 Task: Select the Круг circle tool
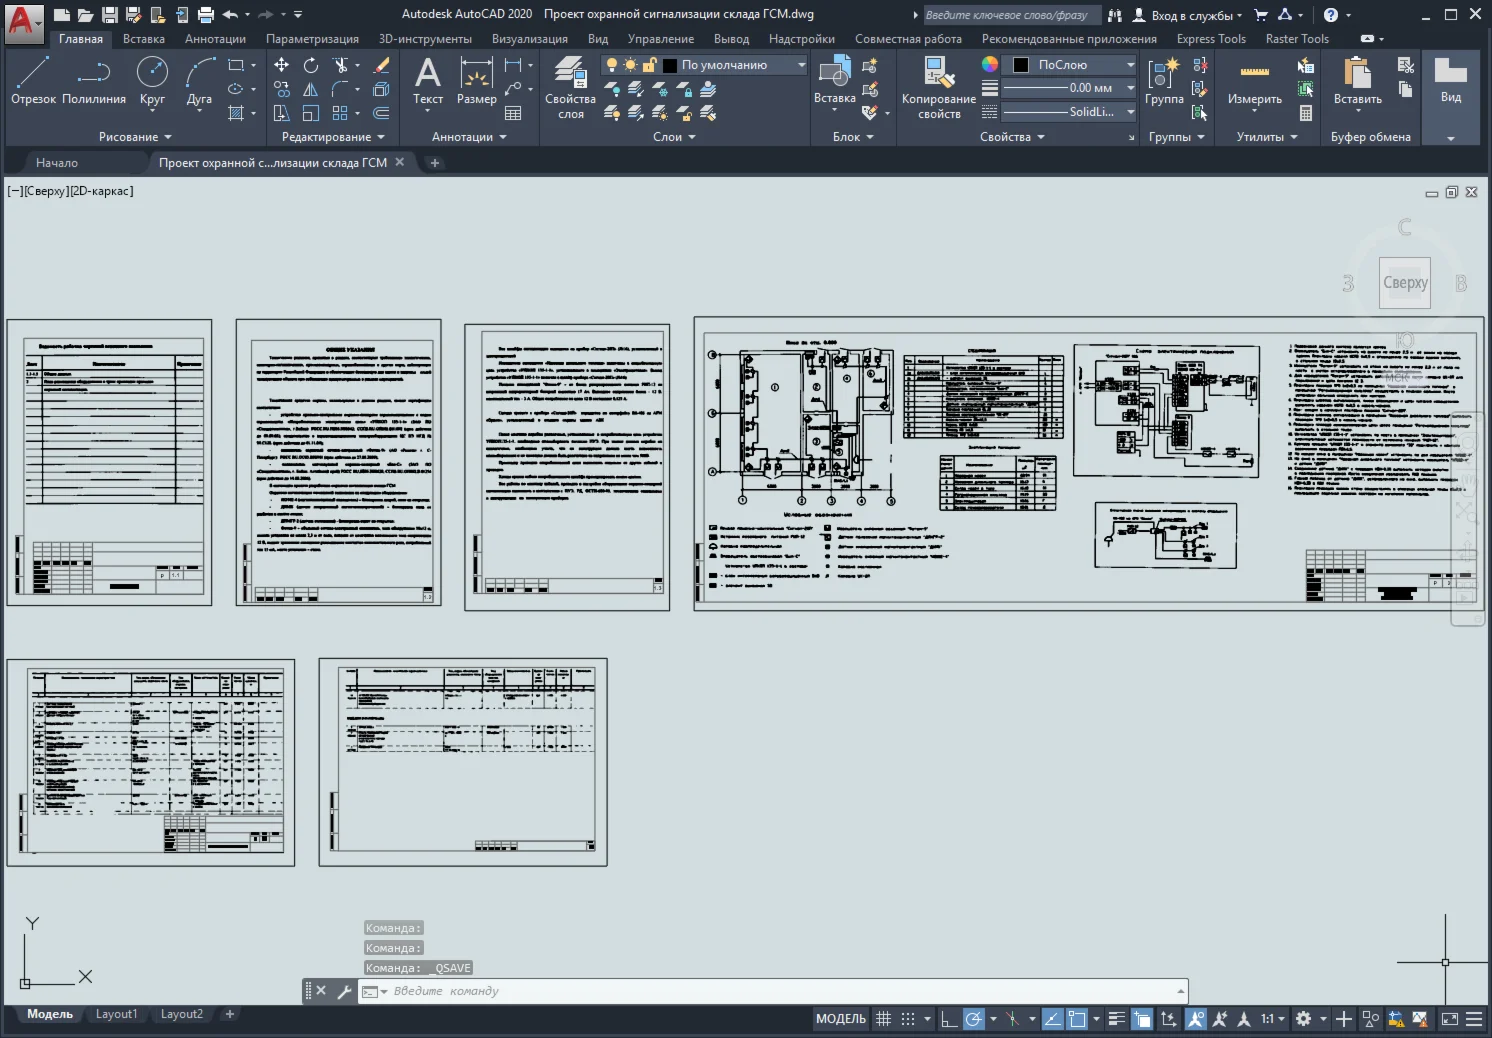click(x=152, y=81)
